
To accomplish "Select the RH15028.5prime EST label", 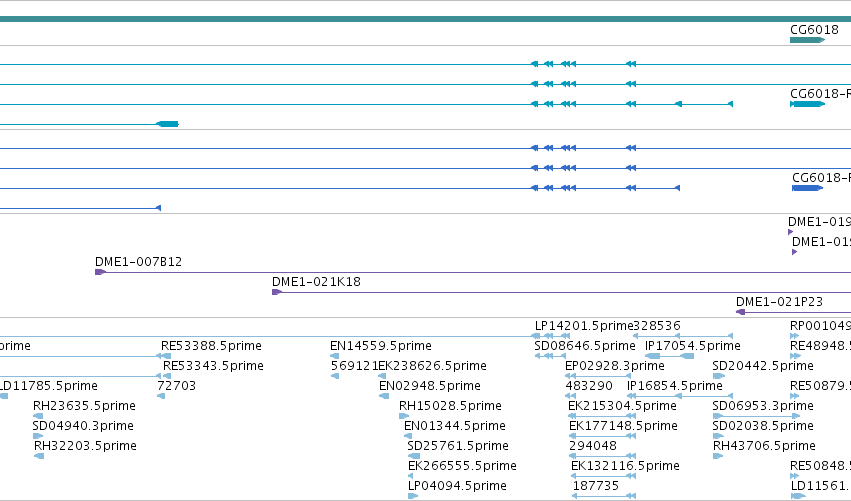I will coord(450,406).
